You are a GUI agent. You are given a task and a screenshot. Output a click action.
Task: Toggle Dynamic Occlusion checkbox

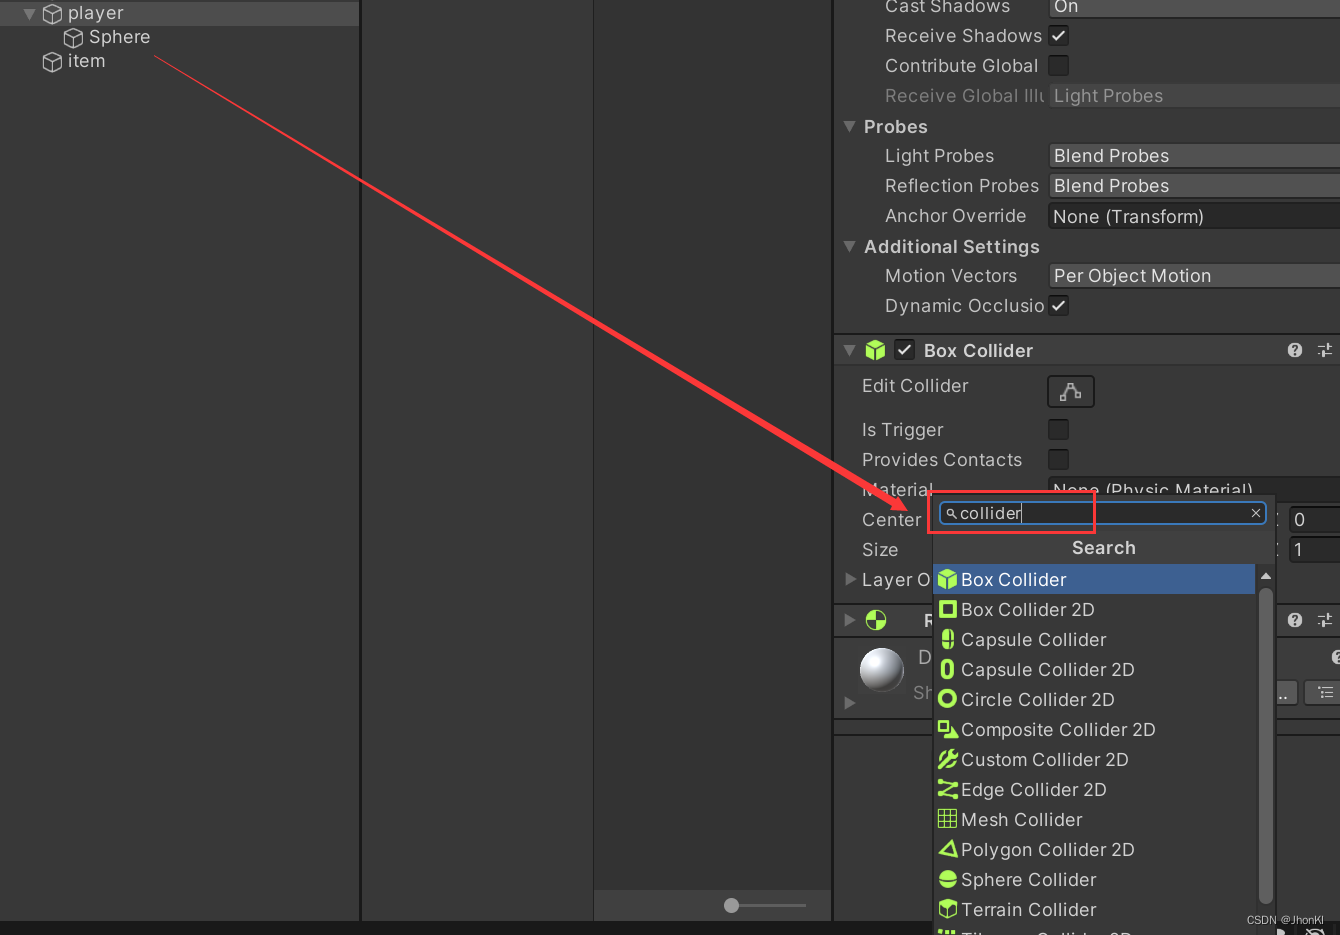coord(1059,306)
